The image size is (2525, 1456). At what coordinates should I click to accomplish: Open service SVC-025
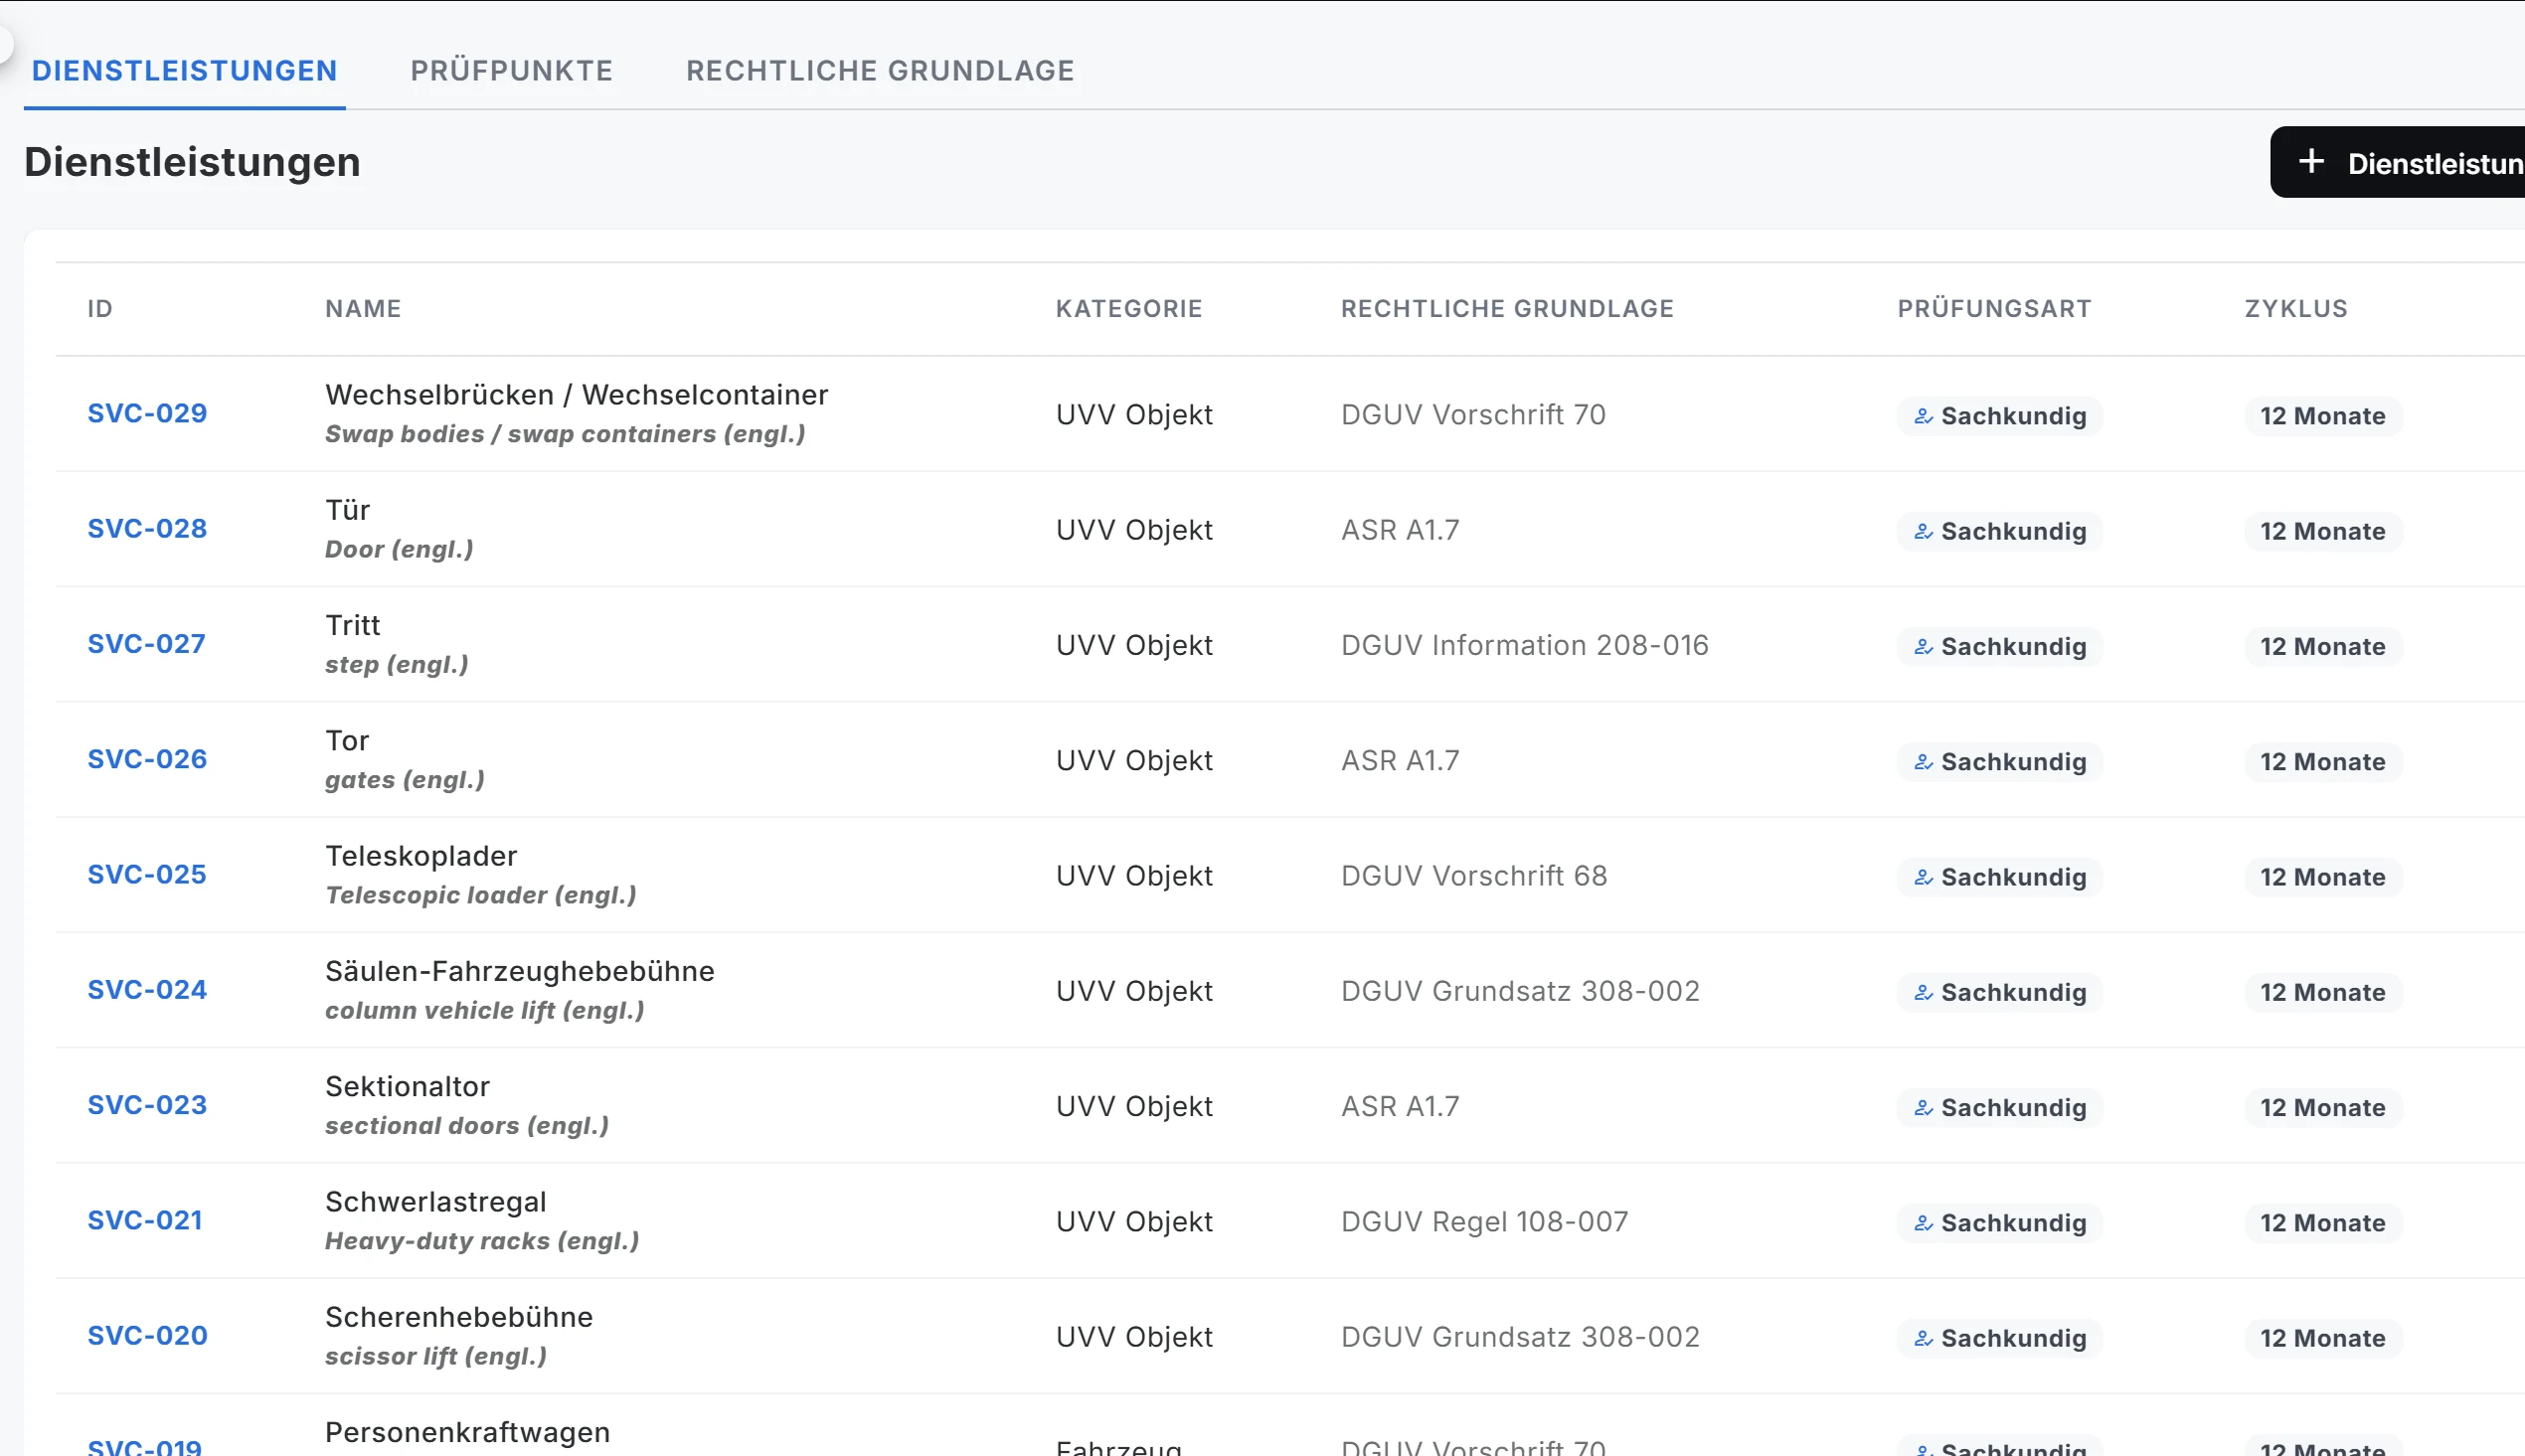click(147, 874)
